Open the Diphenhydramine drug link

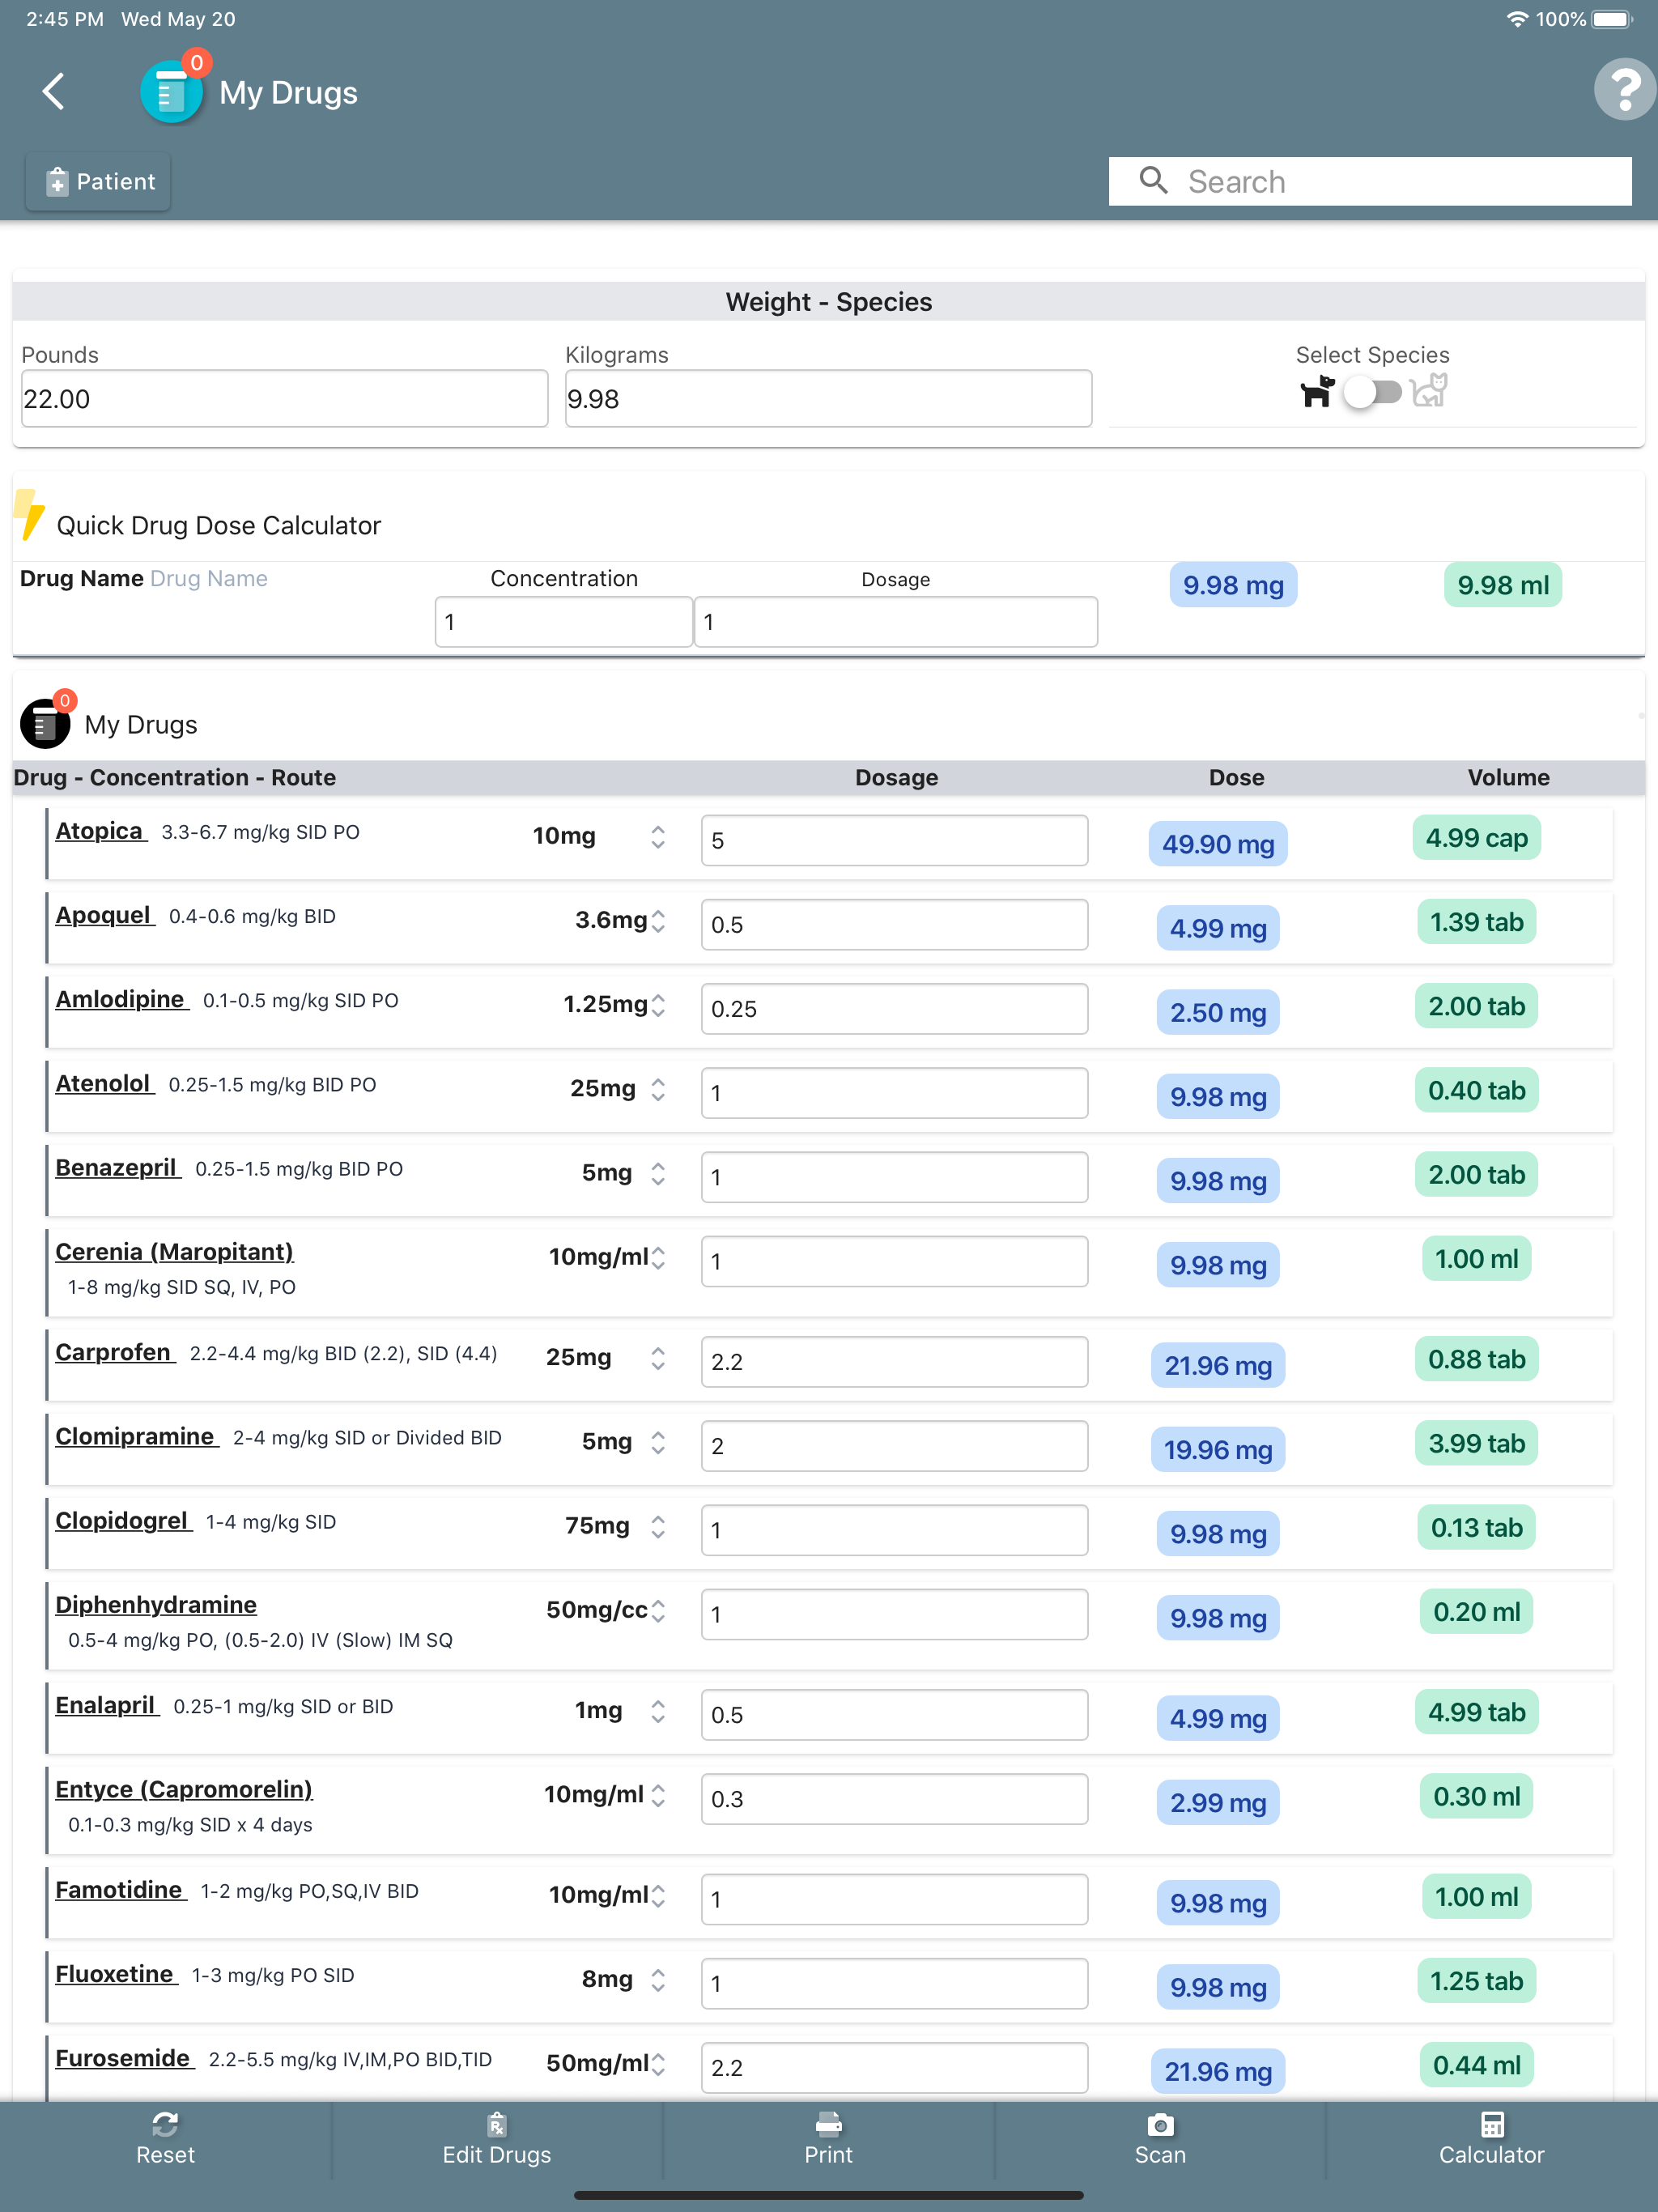(x=156, y=1605)
